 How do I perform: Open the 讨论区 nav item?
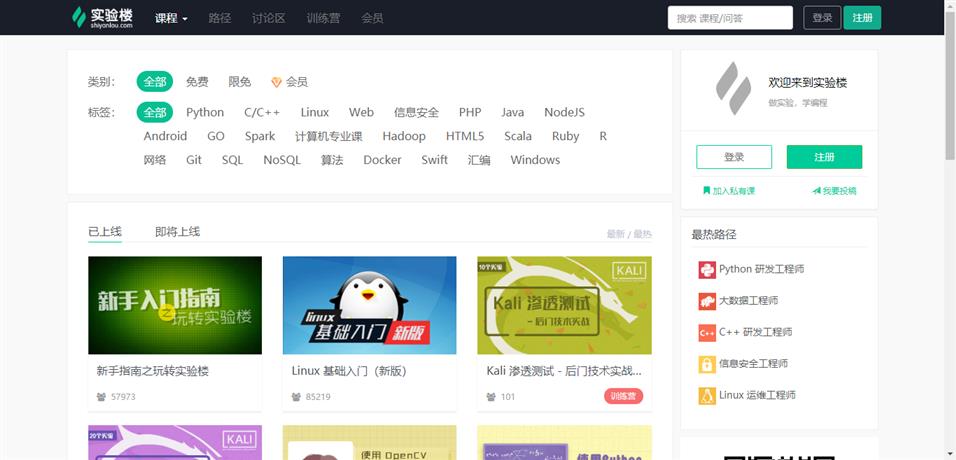click(x=269, y=18)
